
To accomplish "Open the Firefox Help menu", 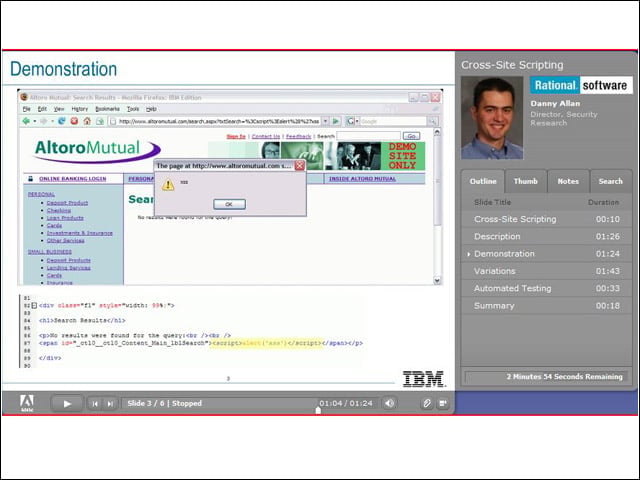I will 151,109.
